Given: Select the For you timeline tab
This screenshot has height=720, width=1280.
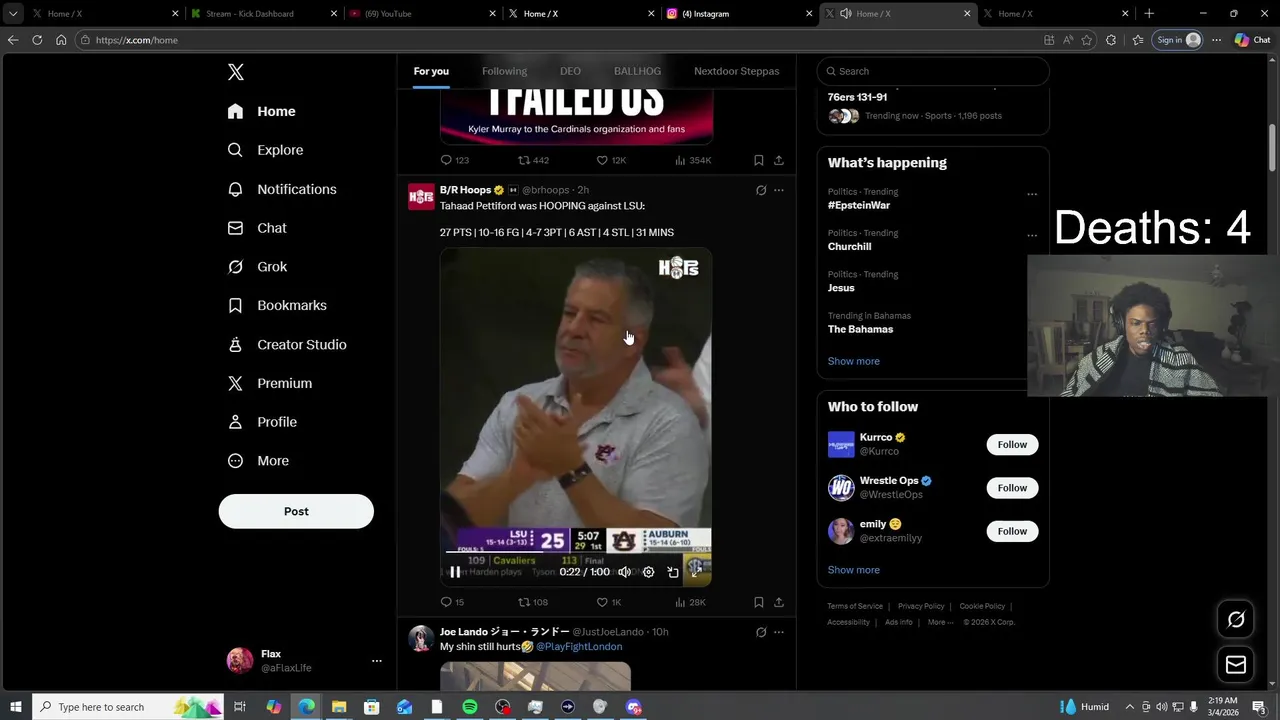Looking at the screenshot, I should tap(431, 71).
